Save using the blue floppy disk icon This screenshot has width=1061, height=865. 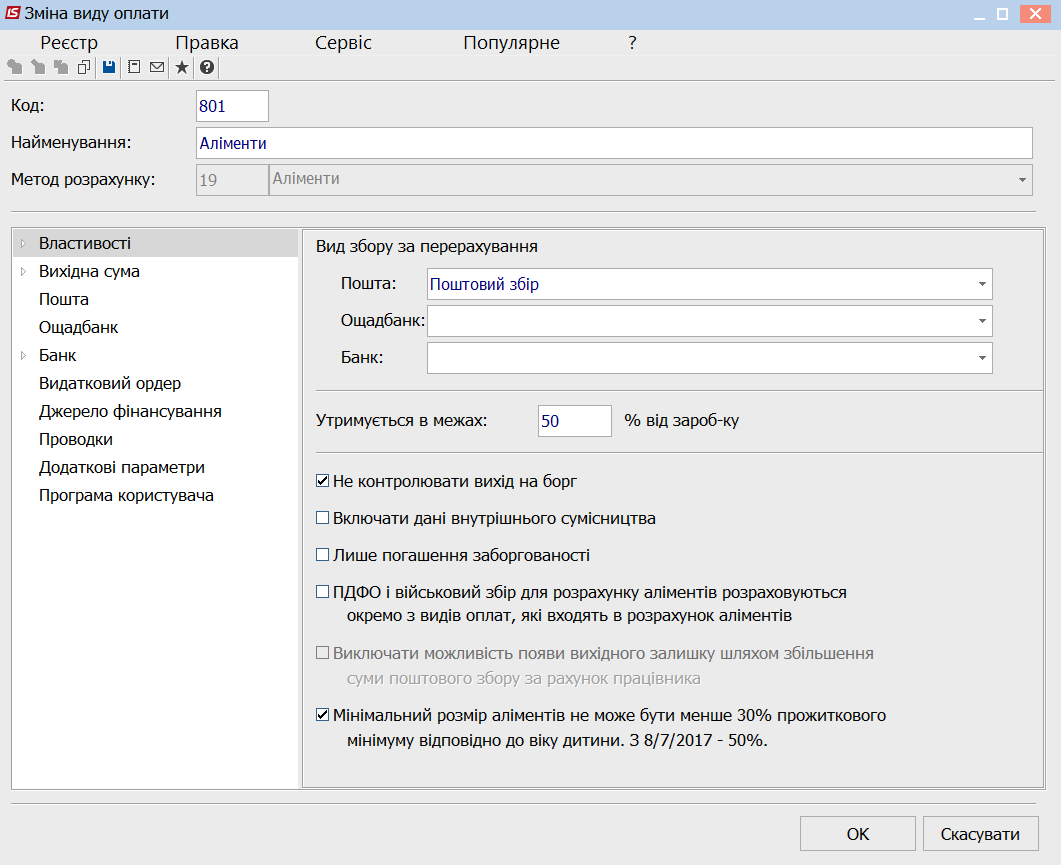109,67
